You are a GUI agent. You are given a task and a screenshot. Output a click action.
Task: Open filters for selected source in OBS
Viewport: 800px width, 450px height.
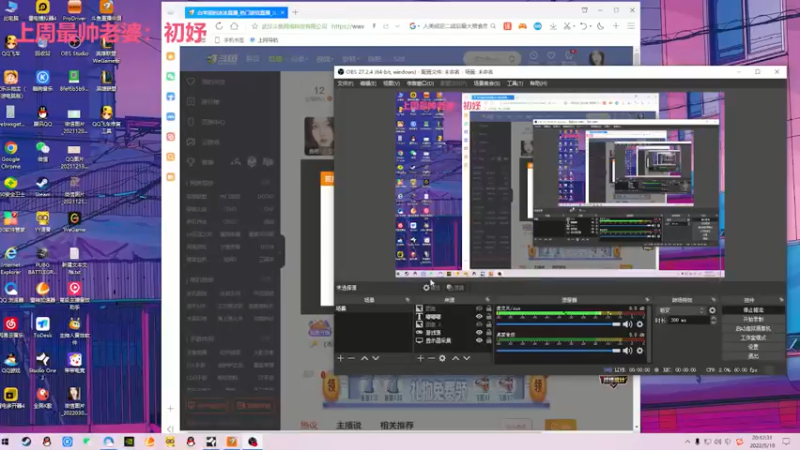click(455, 288)
